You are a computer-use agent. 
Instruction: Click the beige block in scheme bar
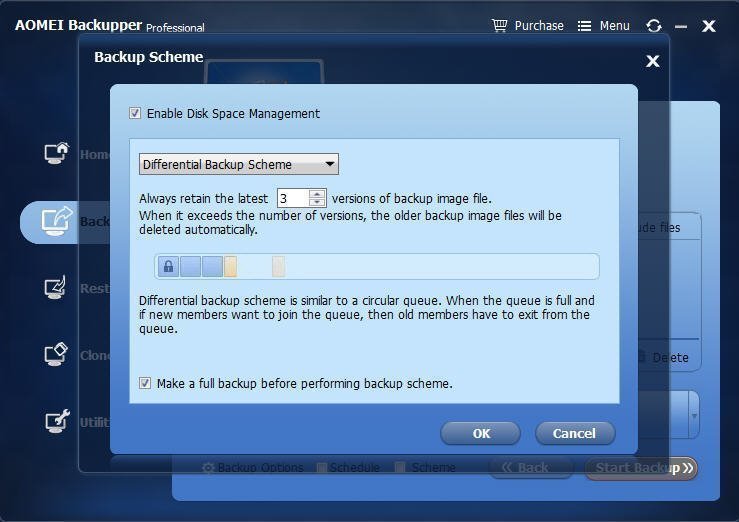[279, 267]
